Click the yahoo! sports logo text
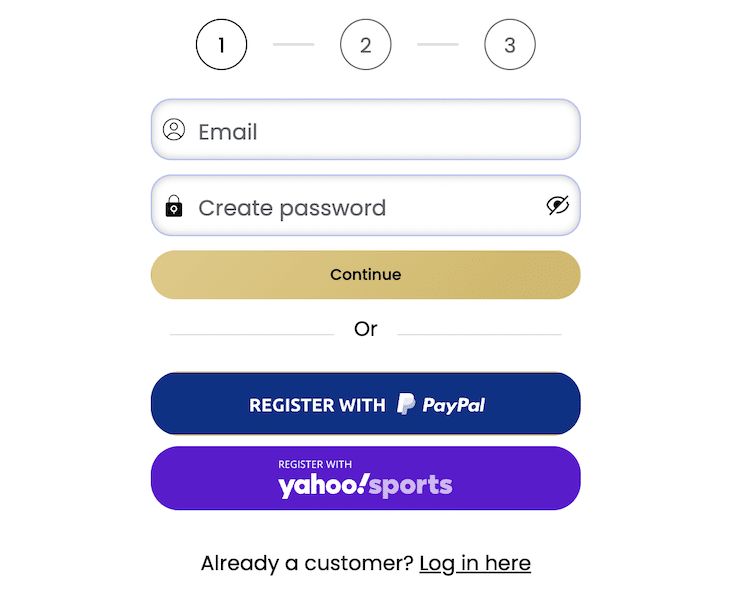The image size is (740, 596). point(365,486)
